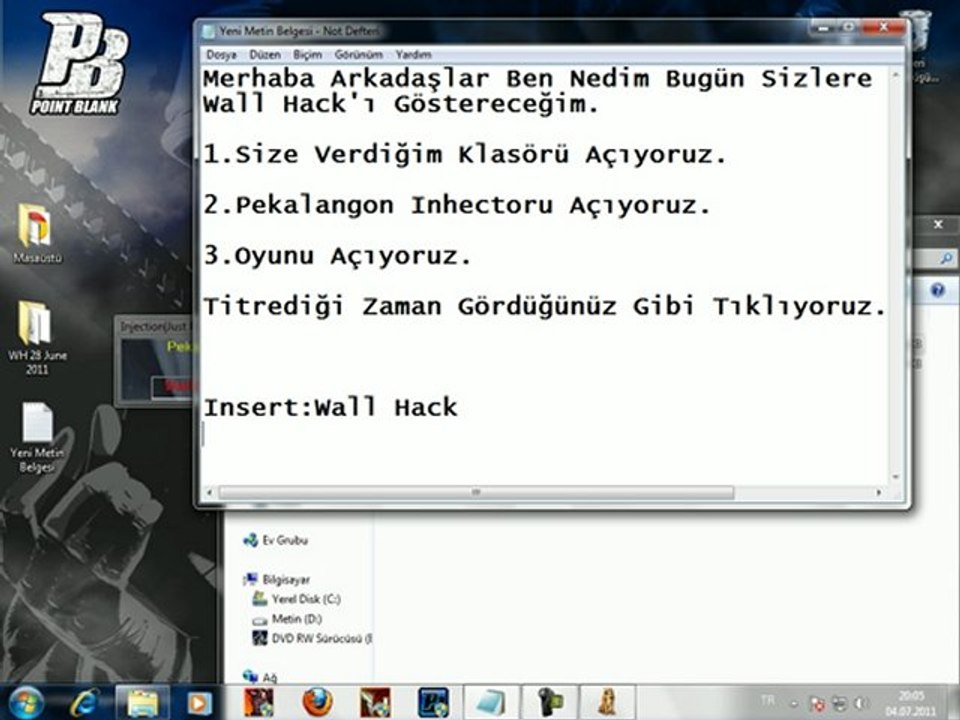Image resolution: width=960 pixels, height=720 pixels.
Task: Open Windows Media Player from the taskbar
Action: pos(198,702)
